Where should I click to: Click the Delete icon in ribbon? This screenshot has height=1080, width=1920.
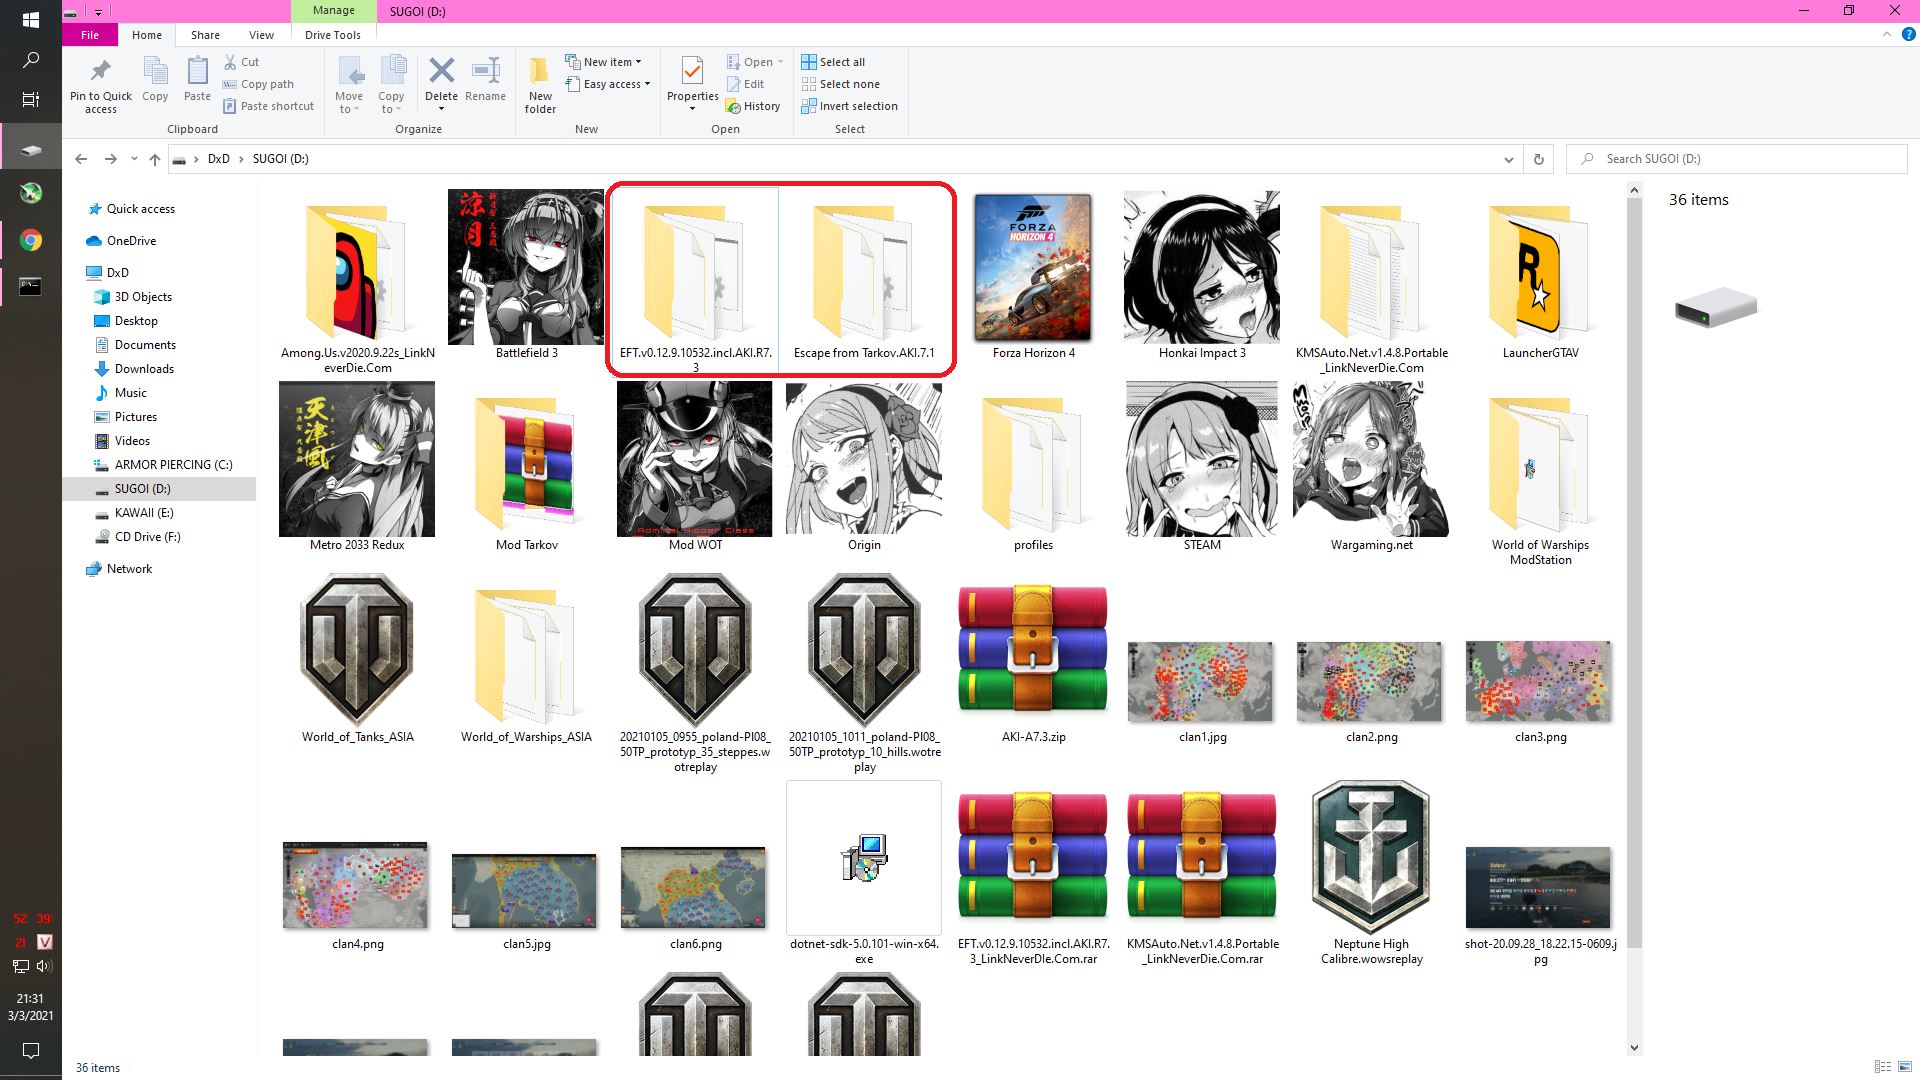[x=441, y=72]
